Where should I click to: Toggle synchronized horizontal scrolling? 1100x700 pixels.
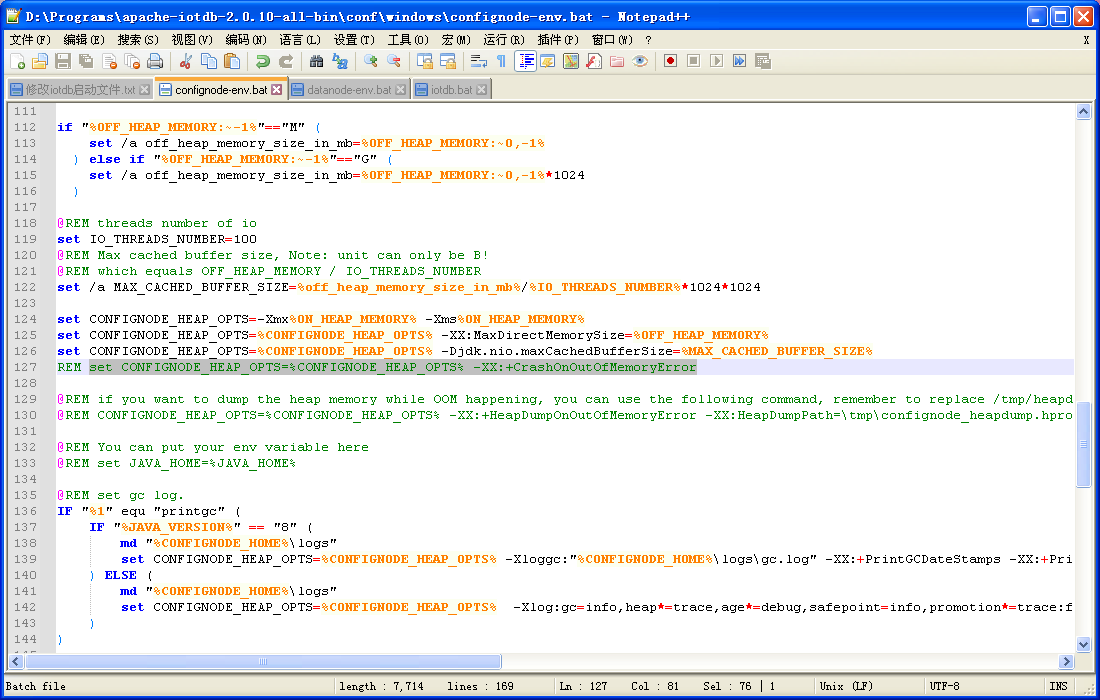coord(448,62)
